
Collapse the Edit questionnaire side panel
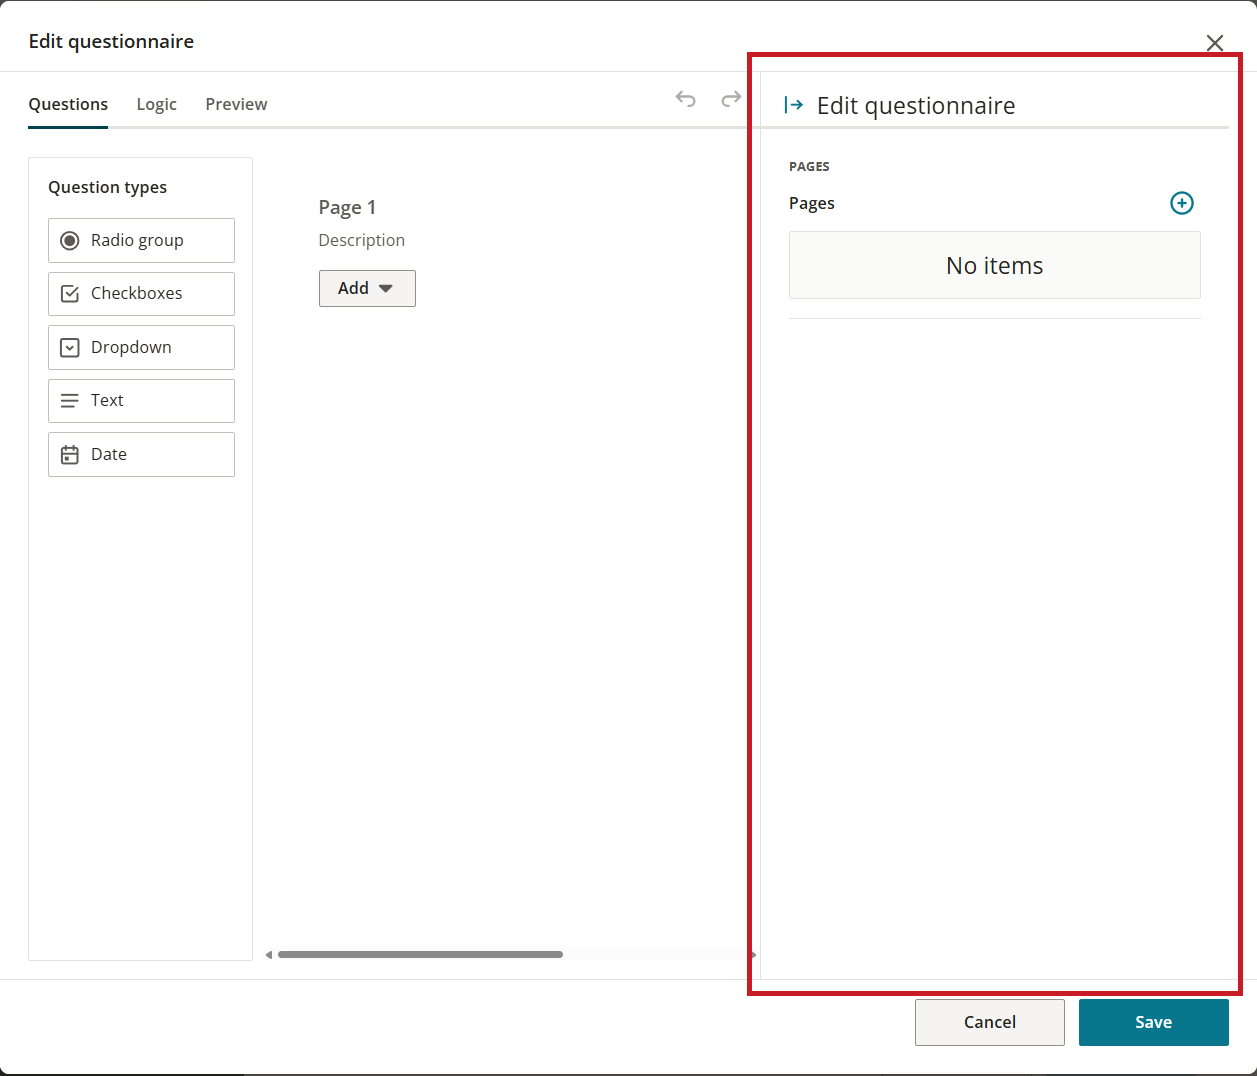point(794,105)
